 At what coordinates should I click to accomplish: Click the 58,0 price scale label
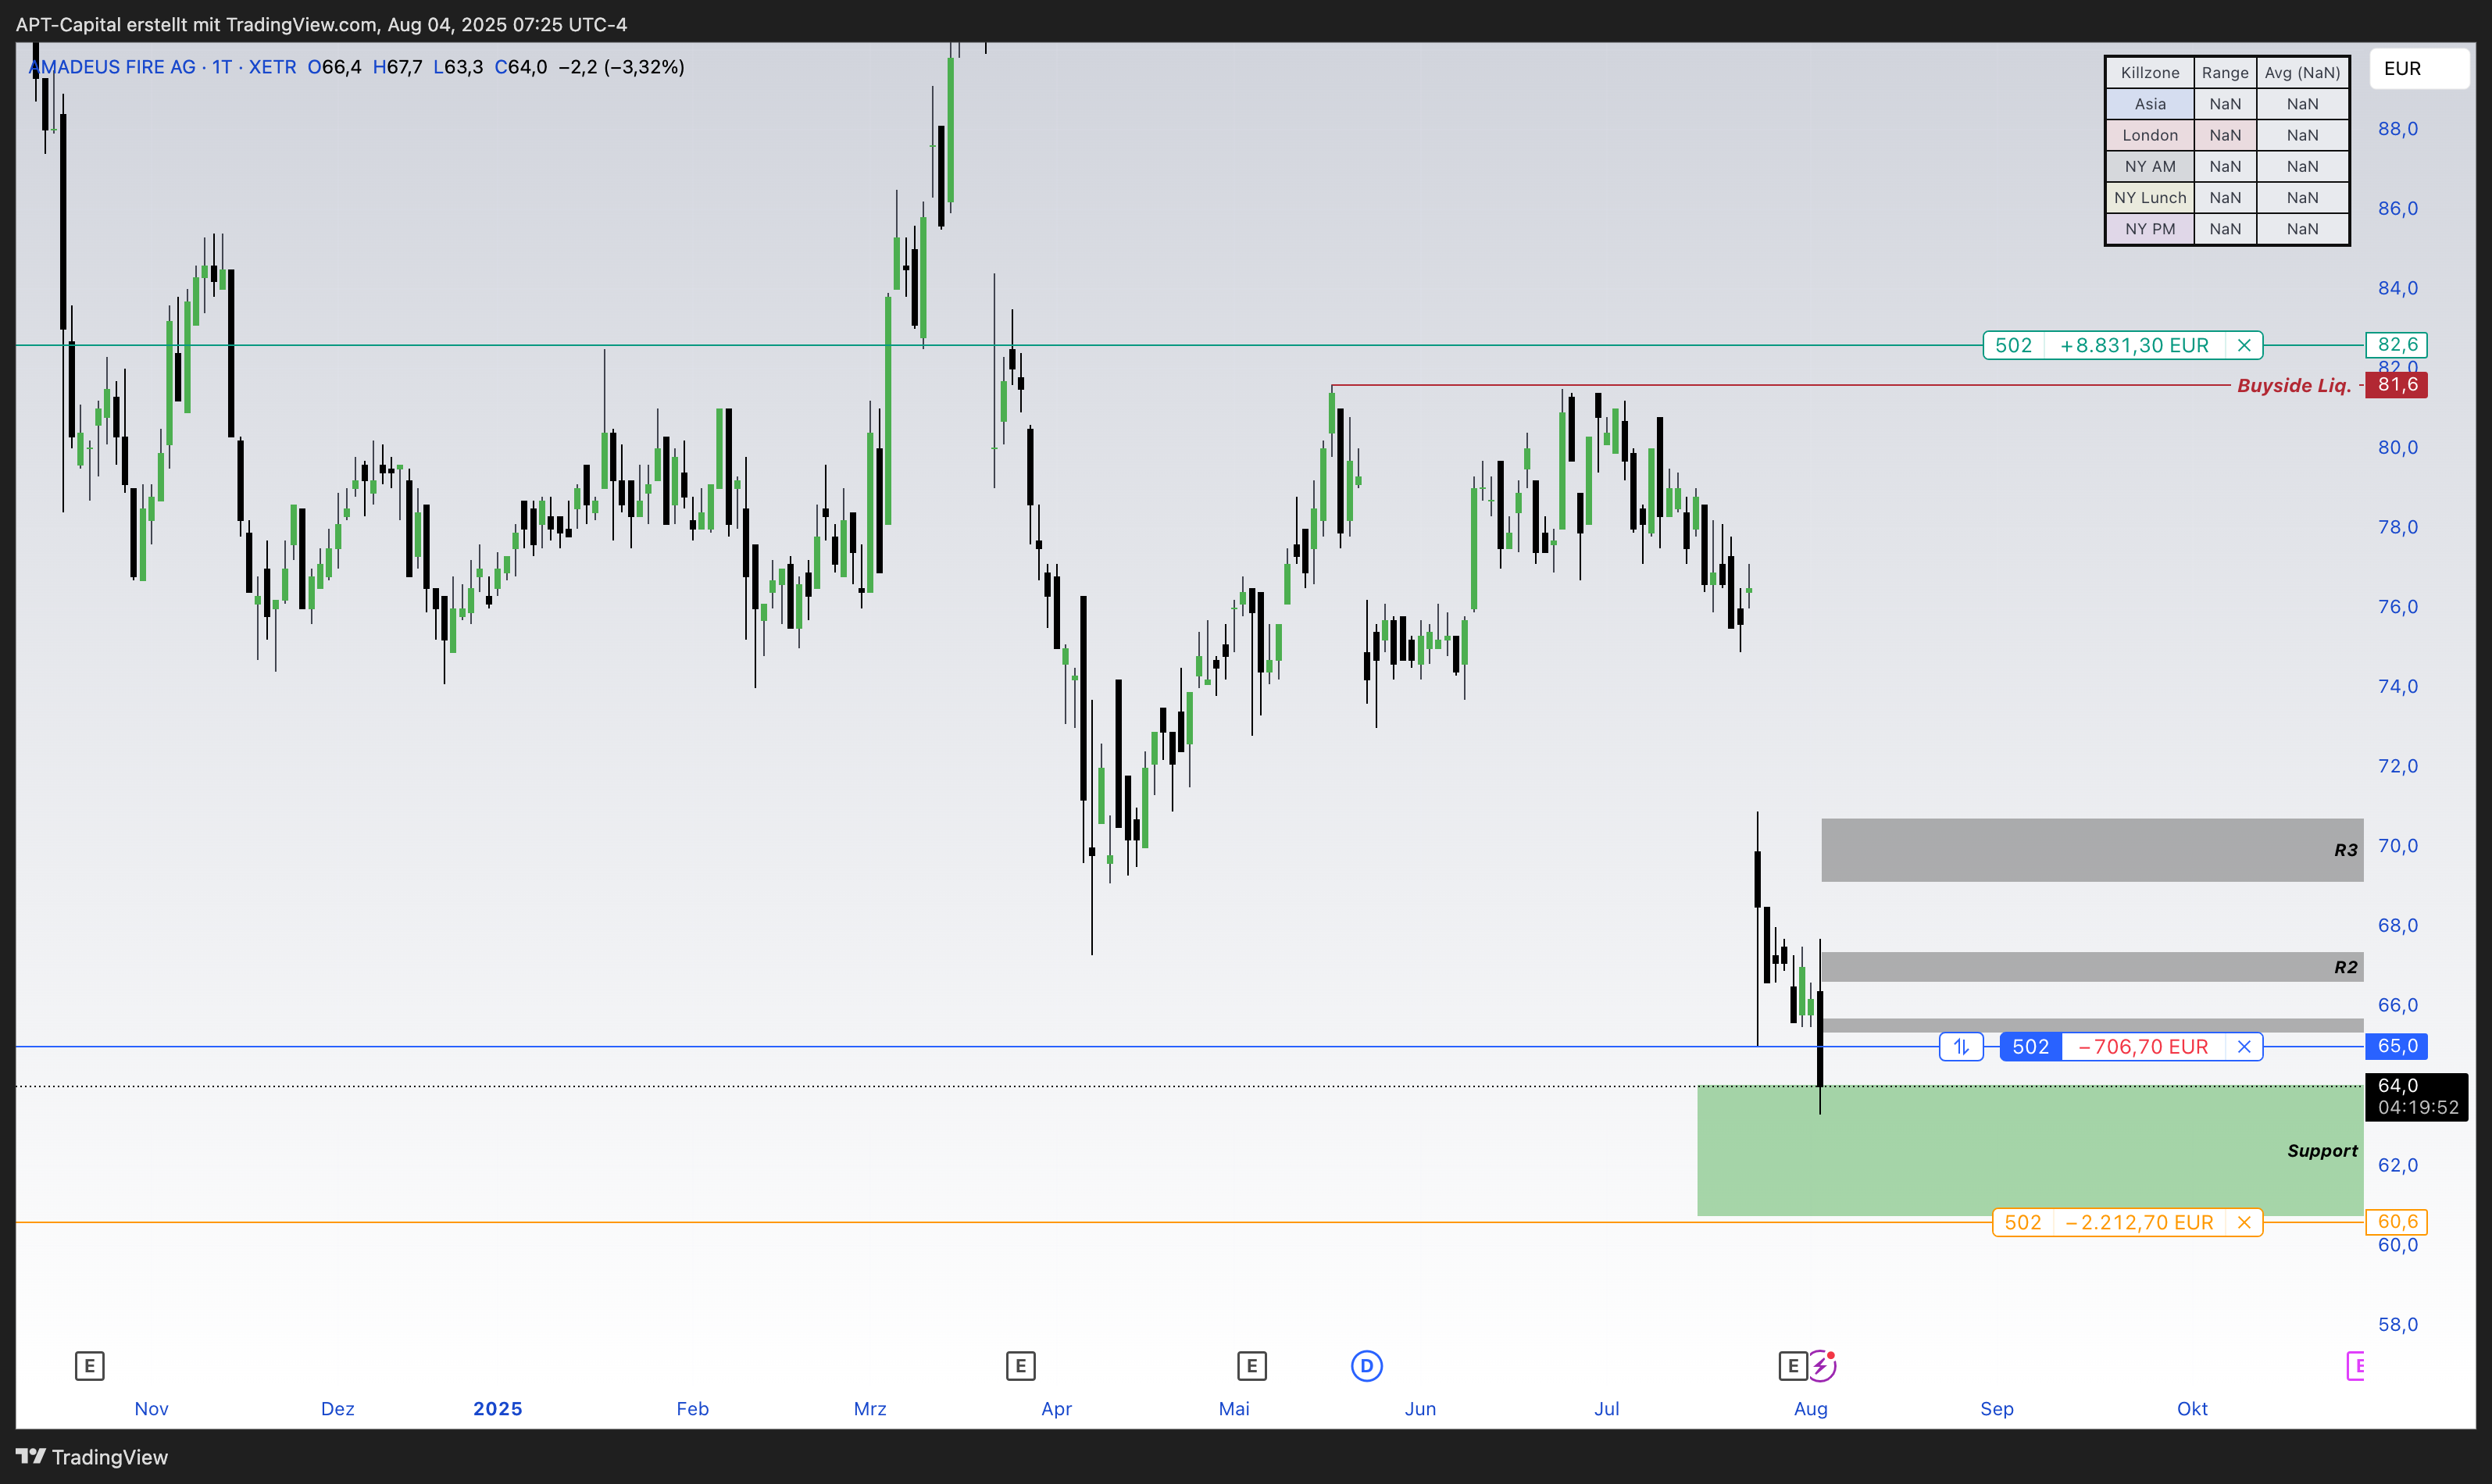coord(2397,1324)
